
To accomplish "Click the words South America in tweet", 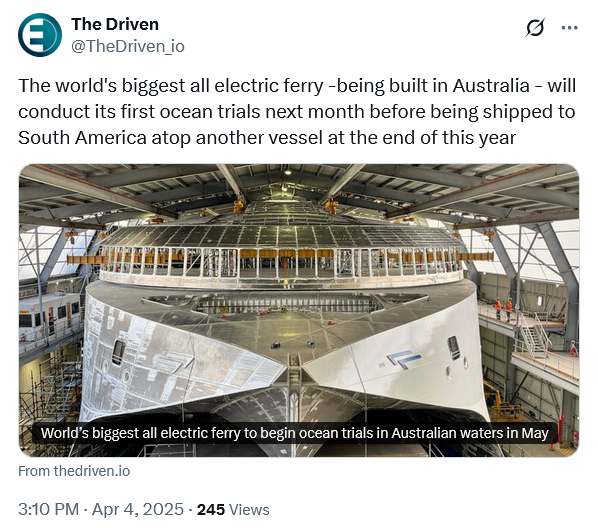I will (82, 138).
